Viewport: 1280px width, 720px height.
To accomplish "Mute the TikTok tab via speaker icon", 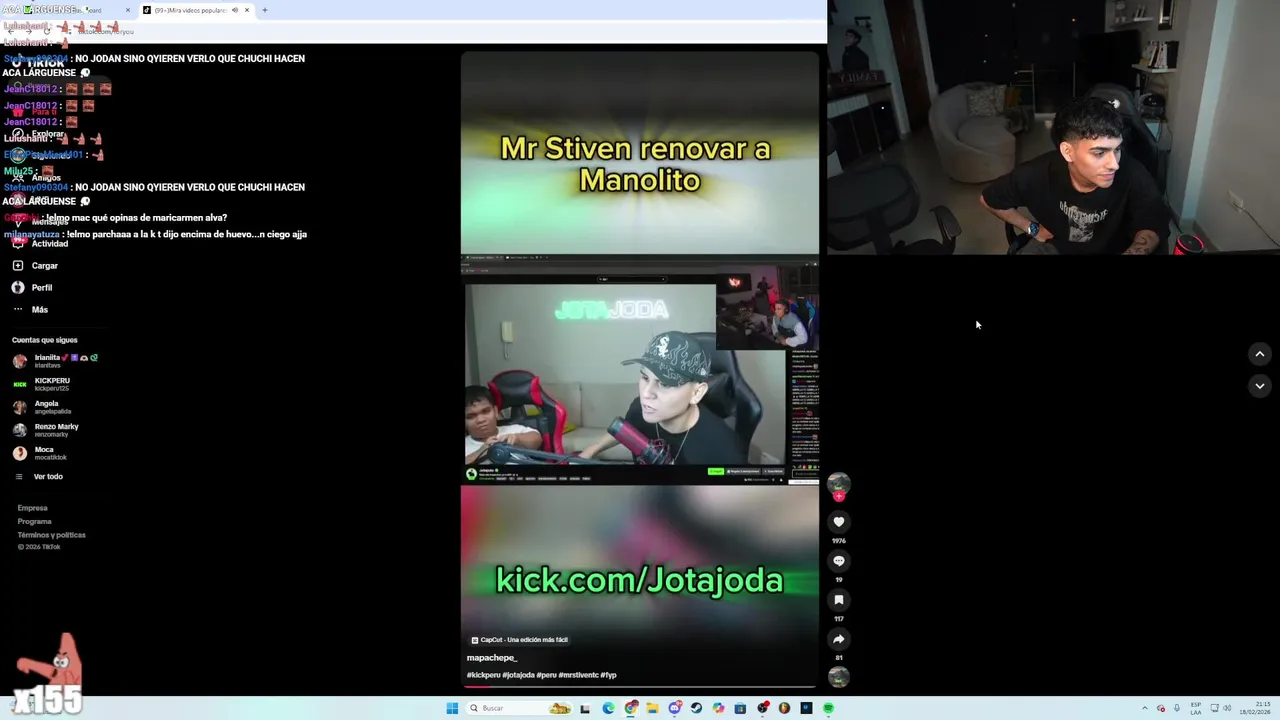I will [x=235, y=10].
